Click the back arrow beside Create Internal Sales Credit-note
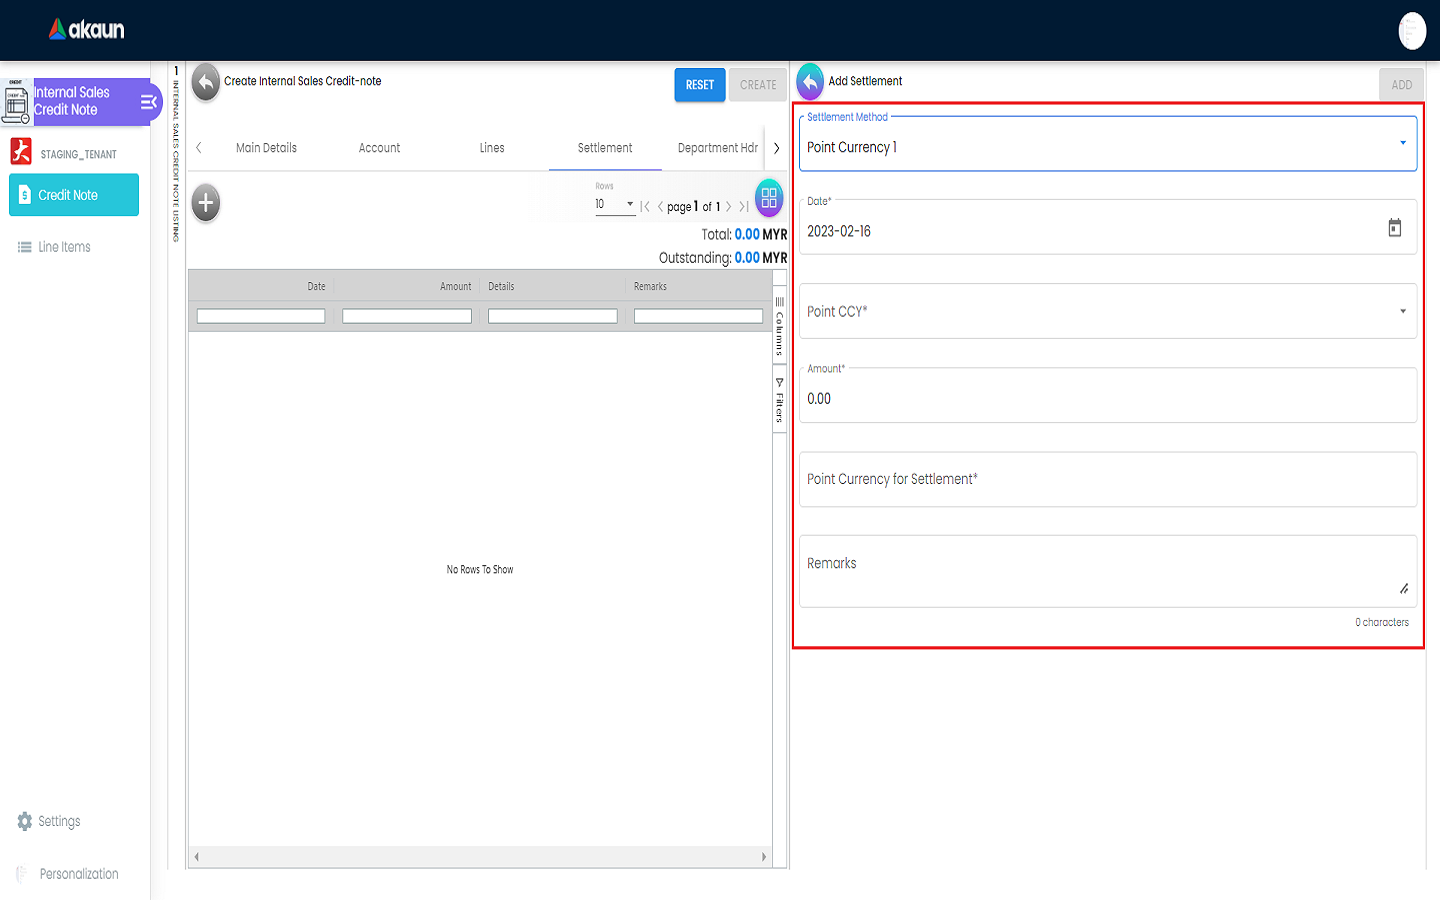Screen dimensions: 1440x900 pyautogui.click(x=205, y=83)
